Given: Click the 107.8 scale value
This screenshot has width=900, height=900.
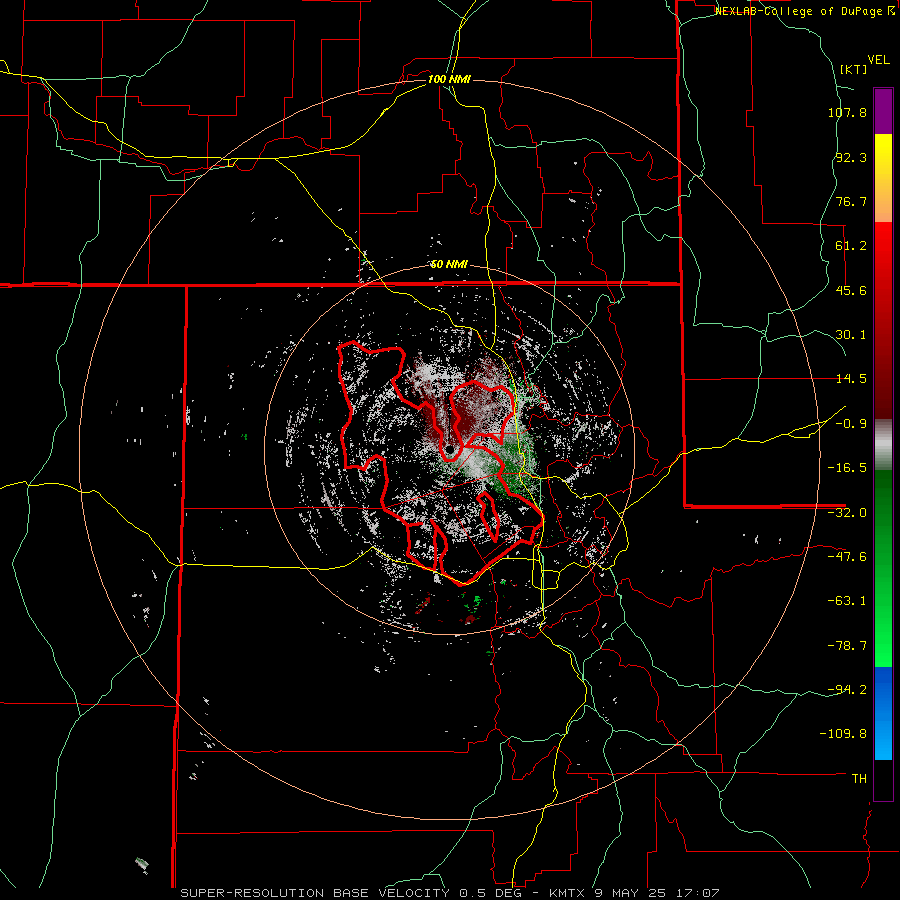Looking at the screenshot, I should [847, 112].
